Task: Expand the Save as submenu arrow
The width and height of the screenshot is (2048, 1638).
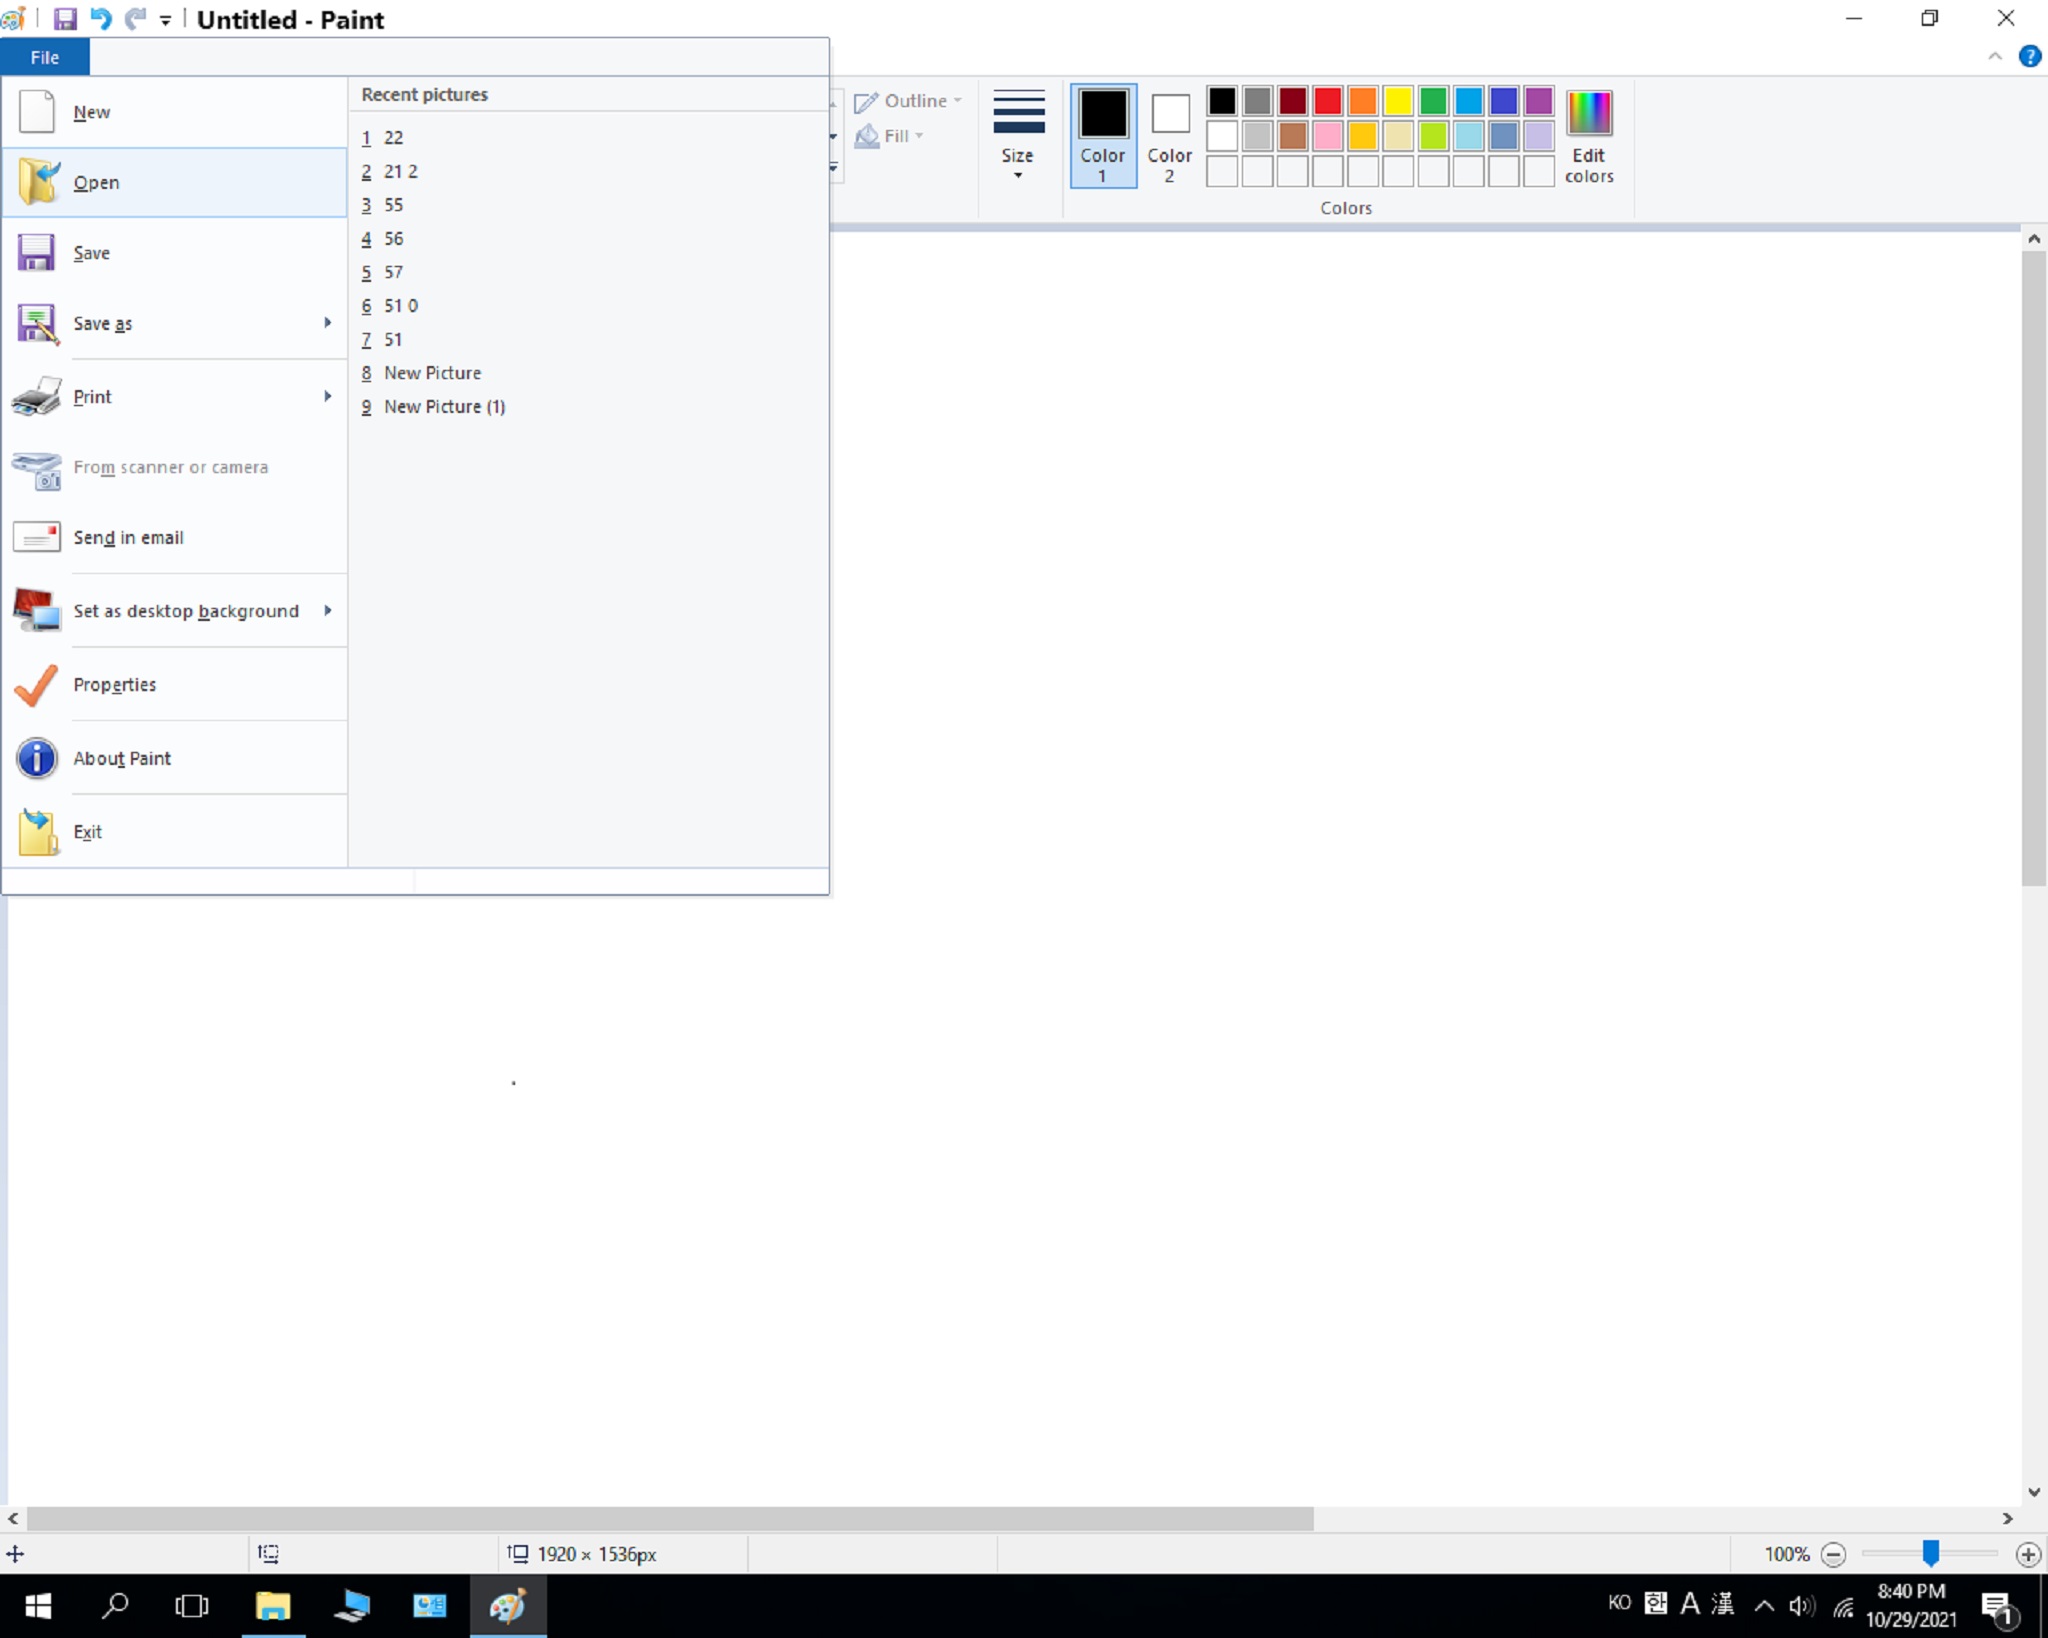Action: click(x=327, y=322)
